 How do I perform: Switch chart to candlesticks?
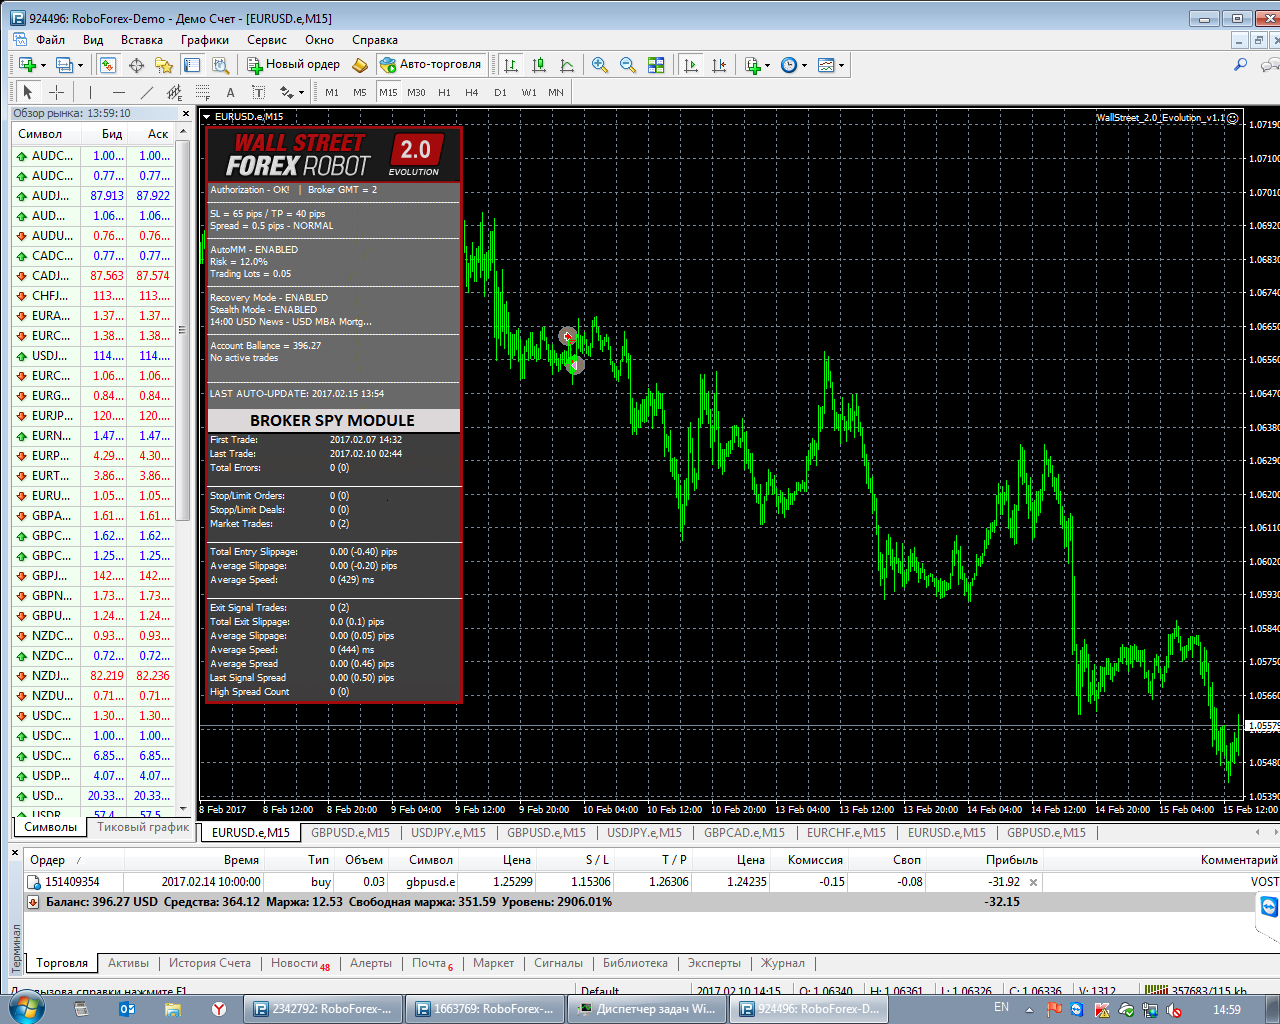coord(539,65)
